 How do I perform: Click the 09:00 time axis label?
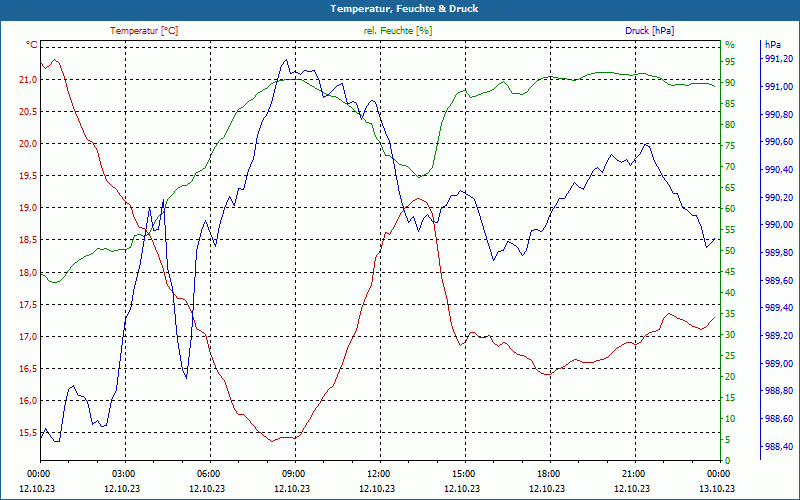click(293, 474)
